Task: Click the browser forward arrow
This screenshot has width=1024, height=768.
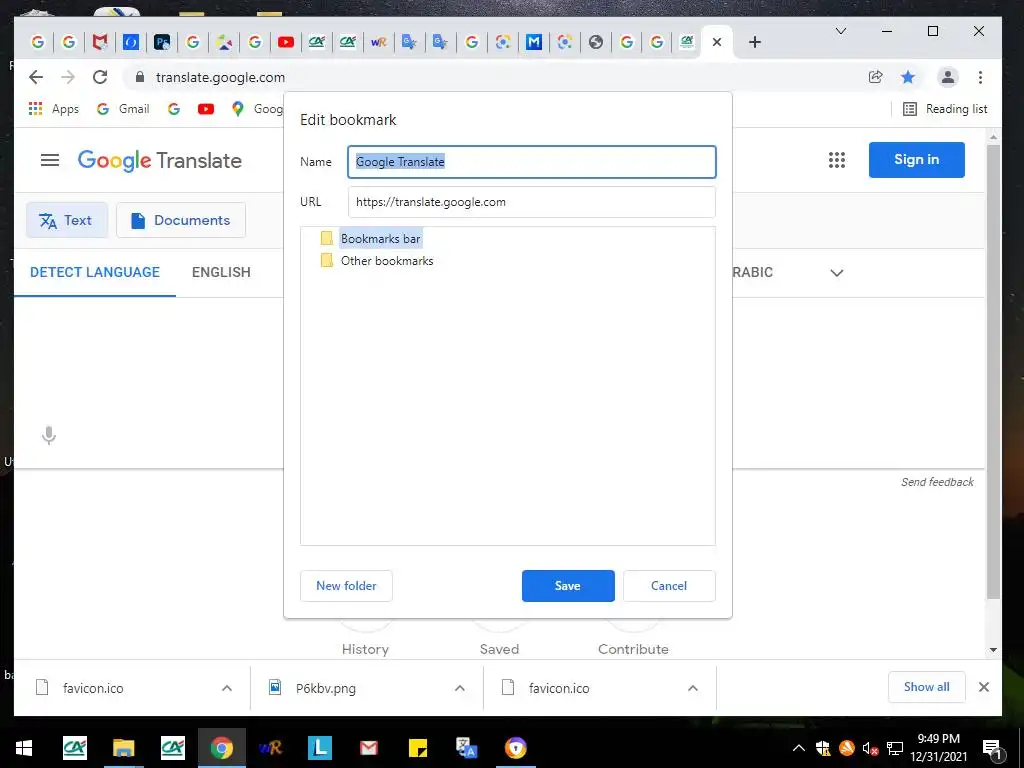Action: [68, 77]
